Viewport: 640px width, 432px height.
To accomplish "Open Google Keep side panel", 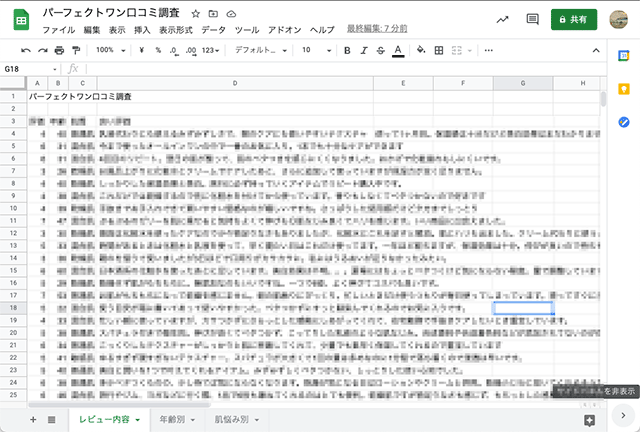I will point(624,89).
